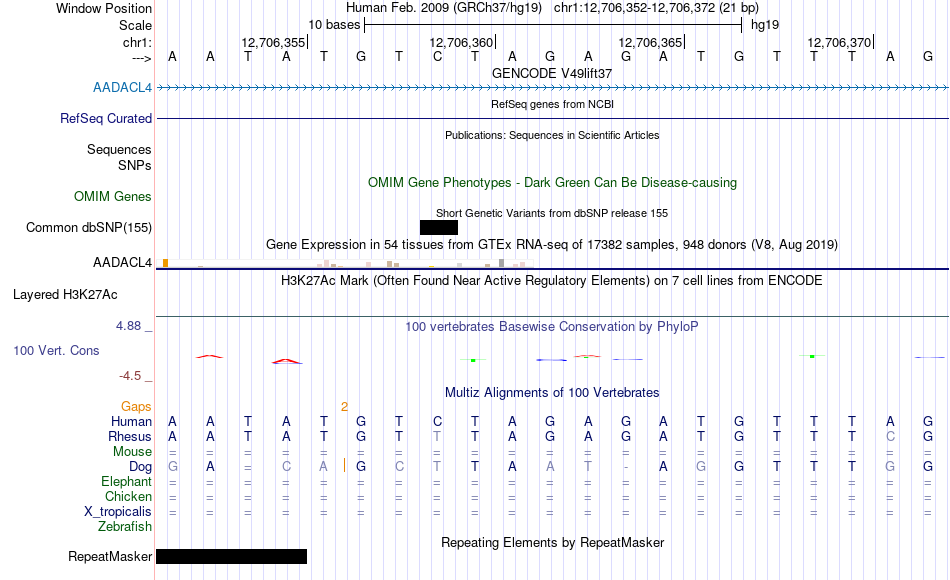Image resolution: width=950 pixels, height=580 pixels.
Task: Click the Common dbSNP(155) track label
Action: 88,227
